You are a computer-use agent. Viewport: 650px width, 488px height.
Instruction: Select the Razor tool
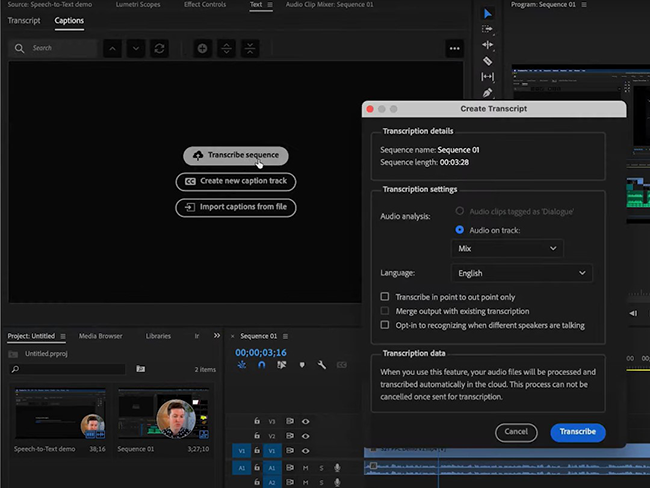point(488,61)
